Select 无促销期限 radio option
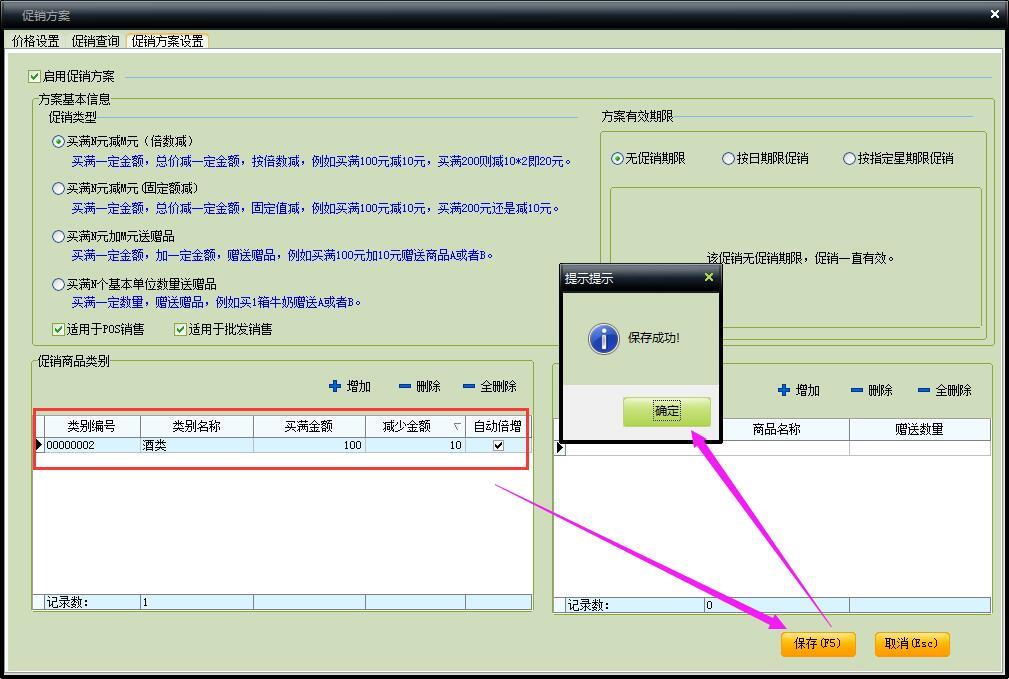1009x679 pixels. [617, 158]
